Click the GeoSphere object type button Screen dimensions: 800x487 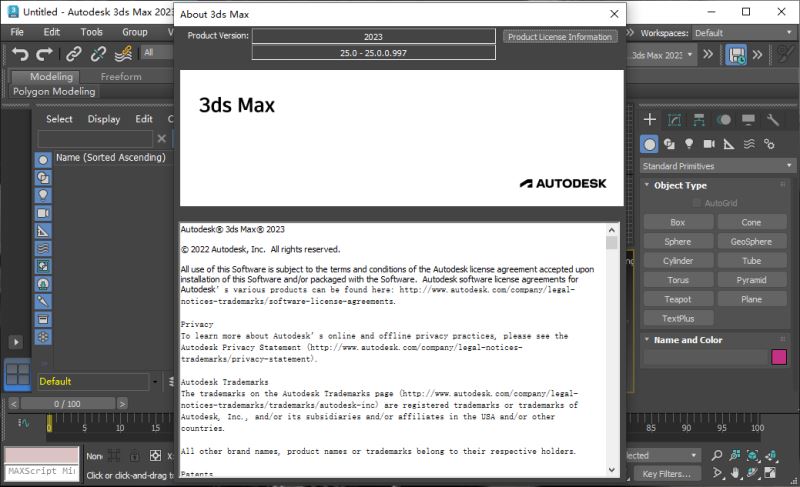pyautogui.click(x=752, y=242)
